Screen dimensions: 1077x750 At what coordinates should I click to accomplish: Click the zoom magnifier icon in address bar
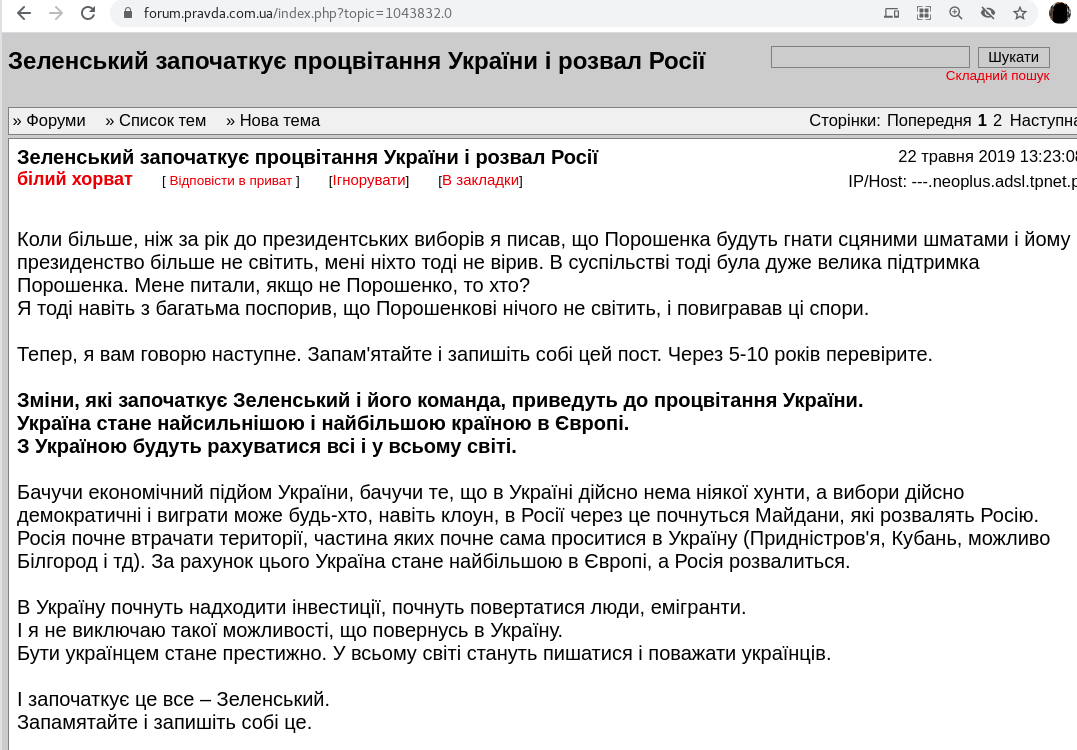pos(955,13)
